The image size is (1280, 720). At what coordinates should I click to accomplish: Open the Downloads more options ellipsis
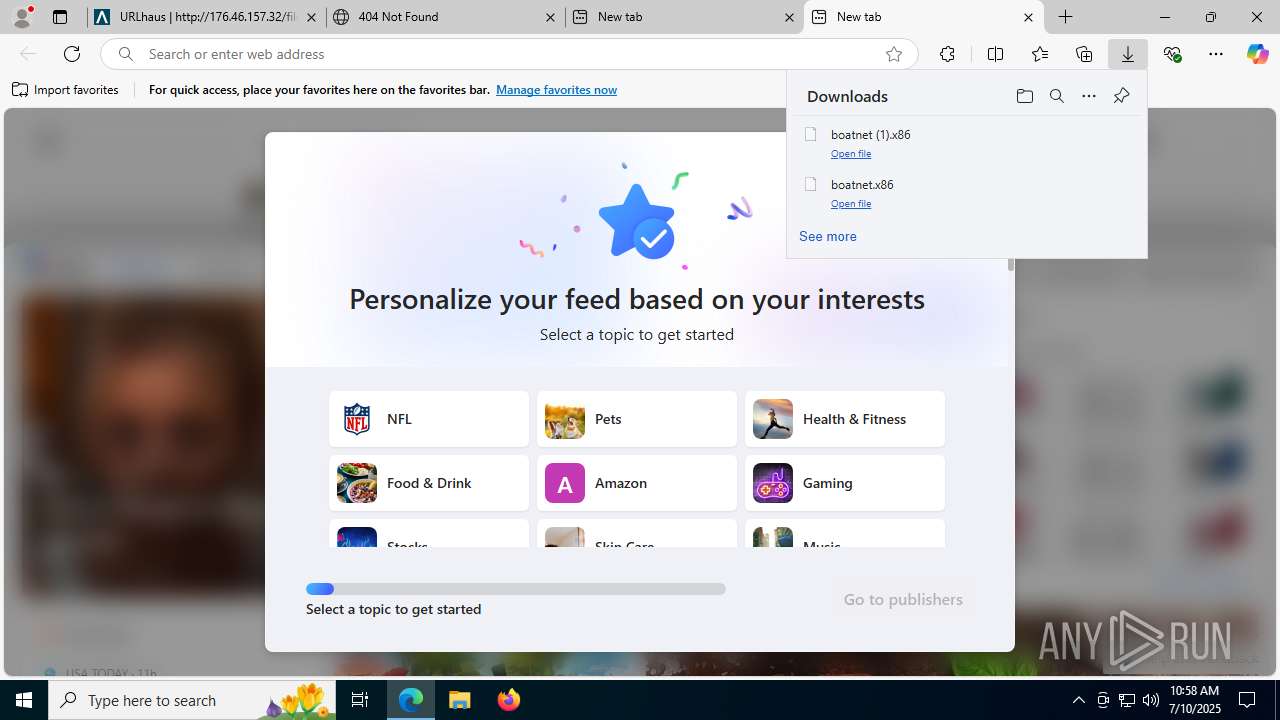coord(1089,96)
